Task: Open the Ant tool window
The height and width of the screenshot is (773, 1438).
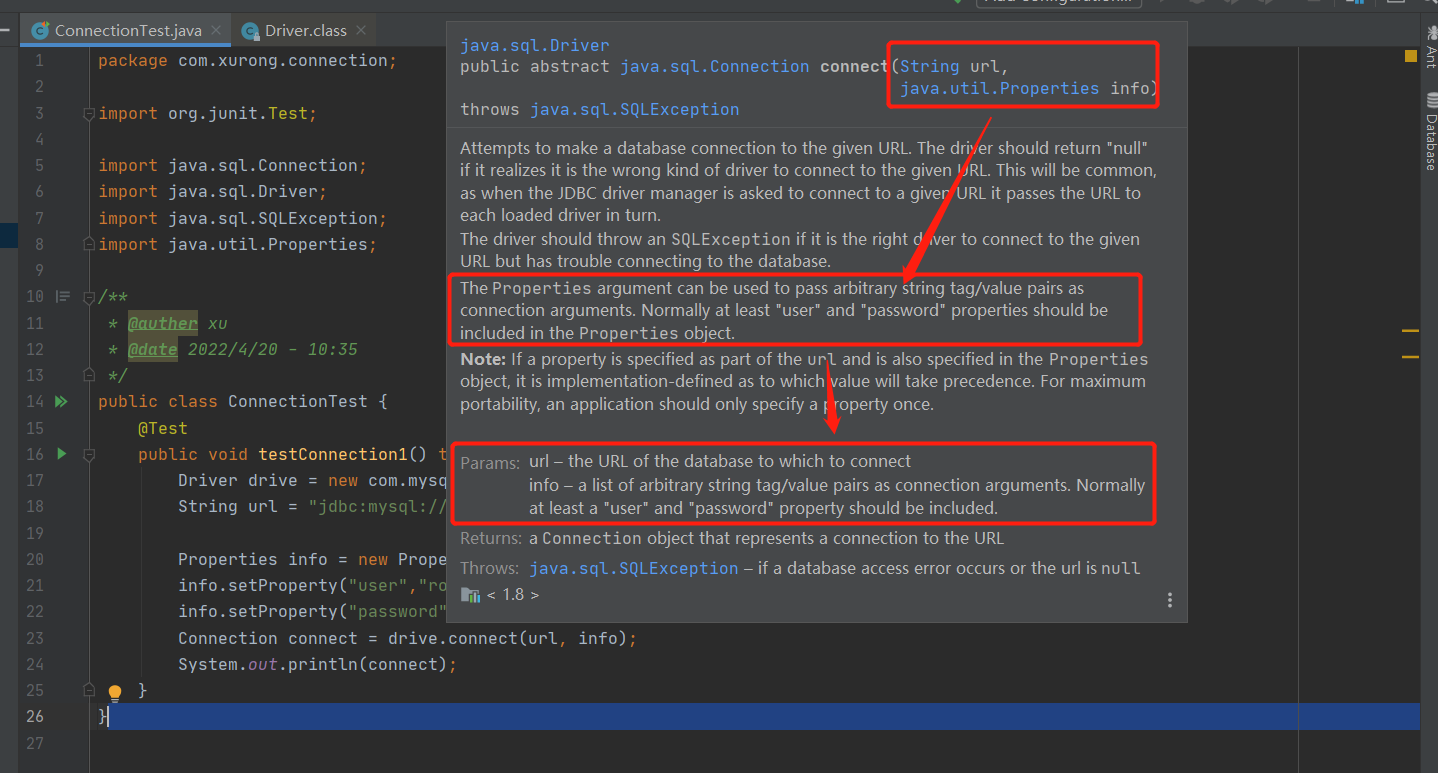Action: pos(1430,47)
